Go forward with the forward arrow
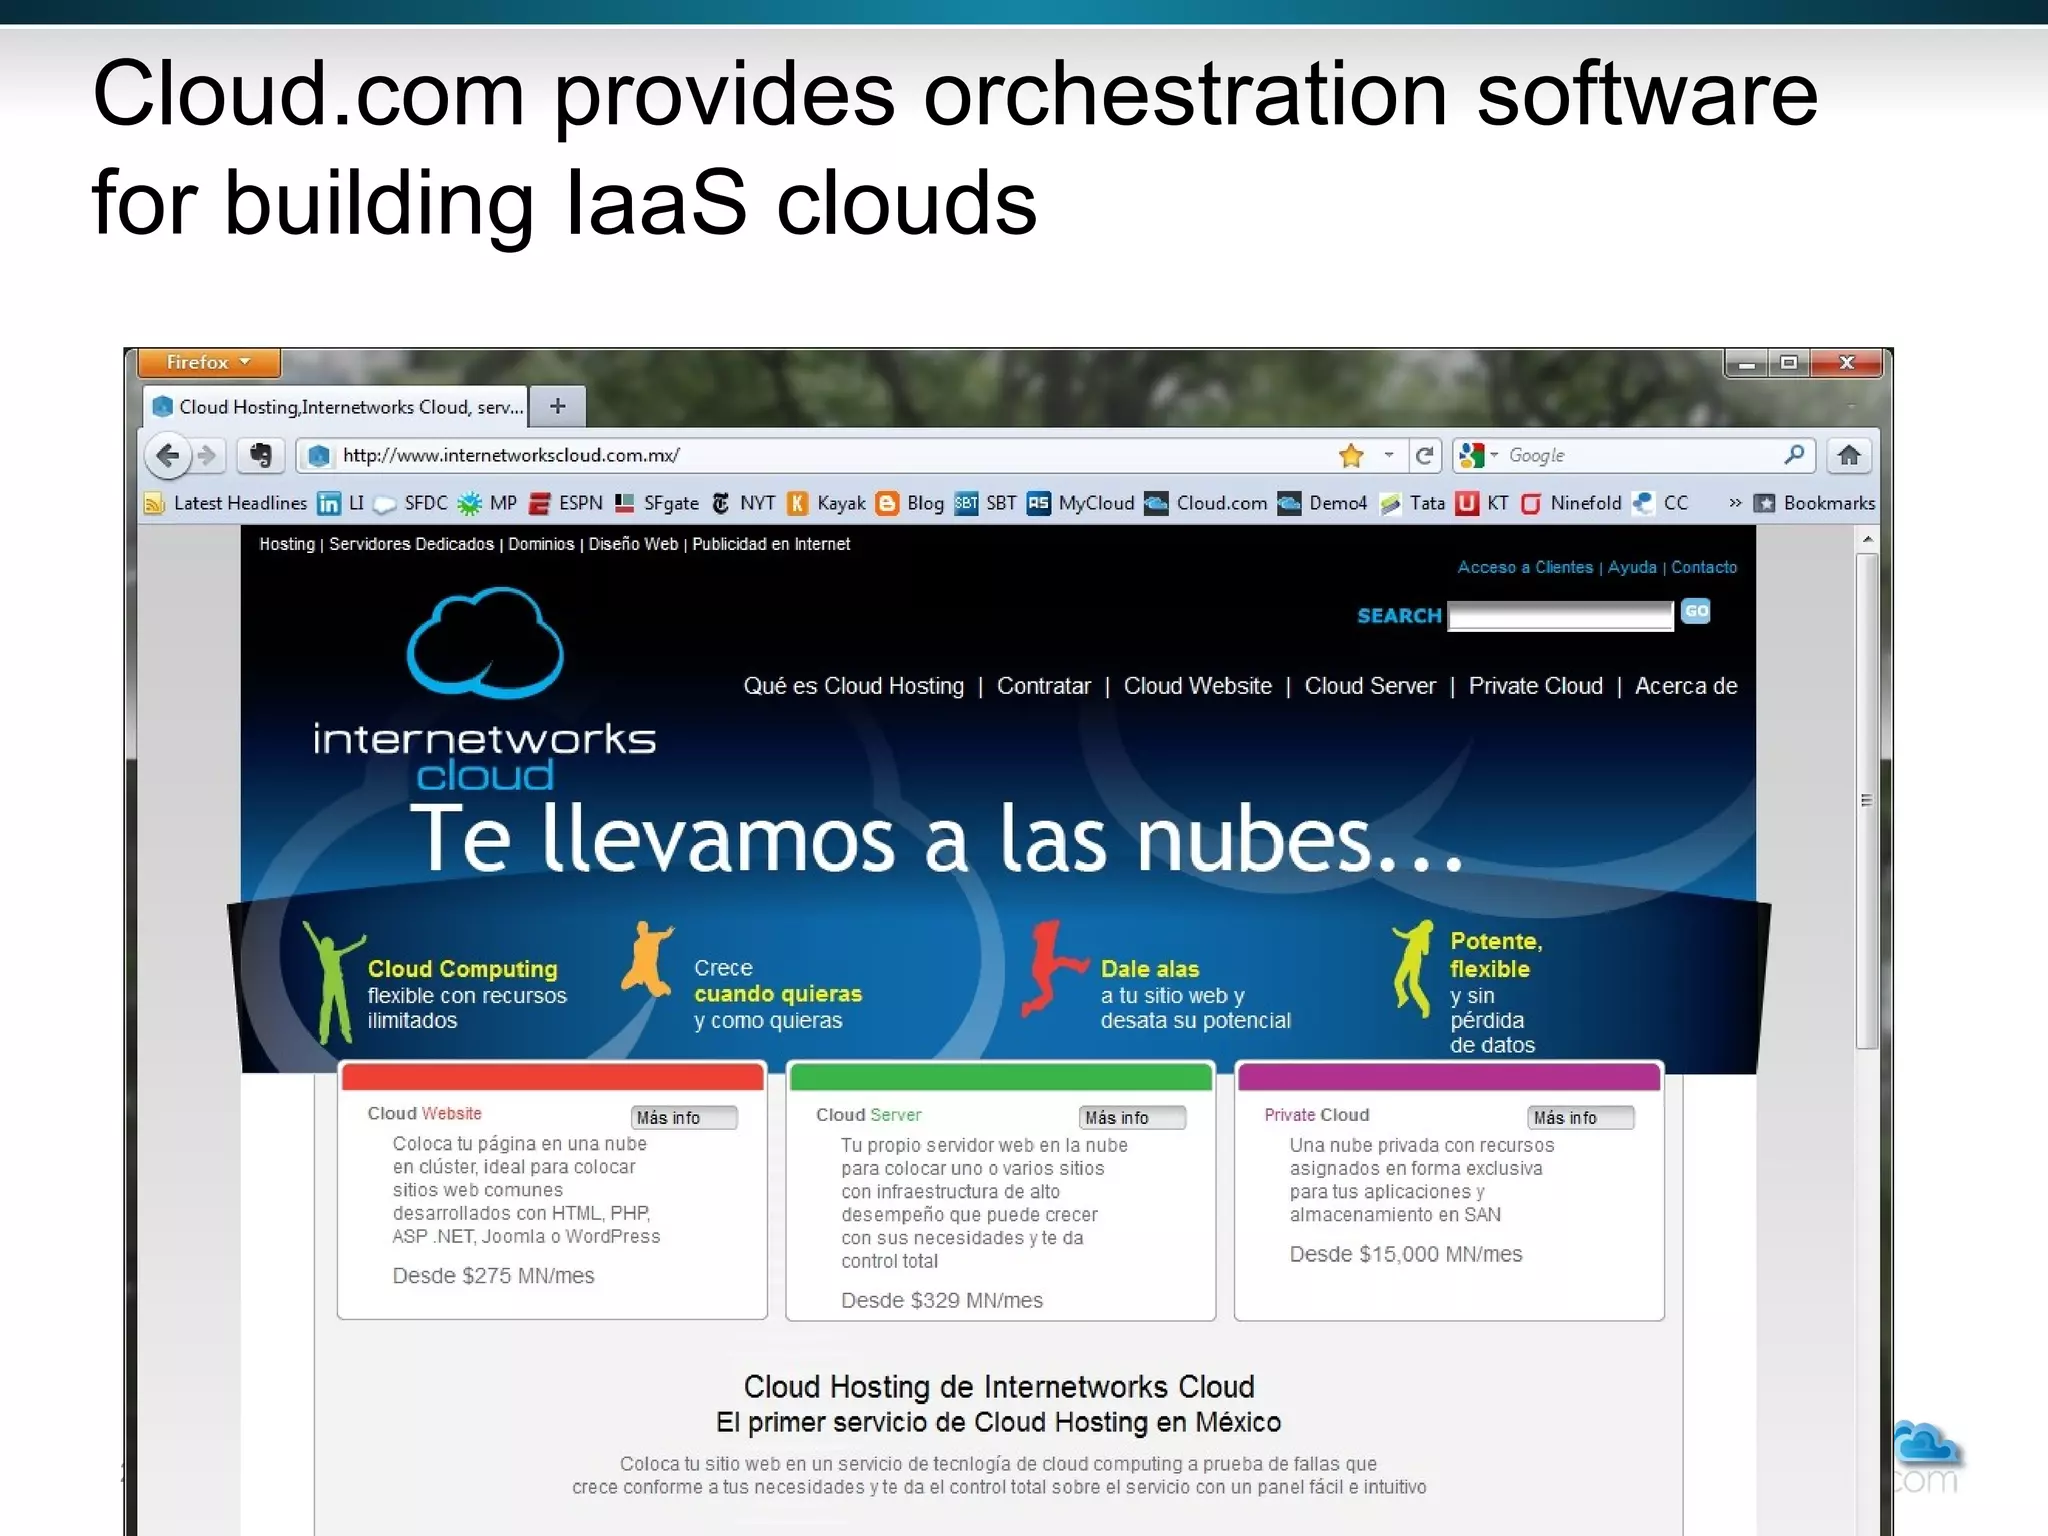The width and height of the screenshot is (2048, 1536). [x=207, y=456]
